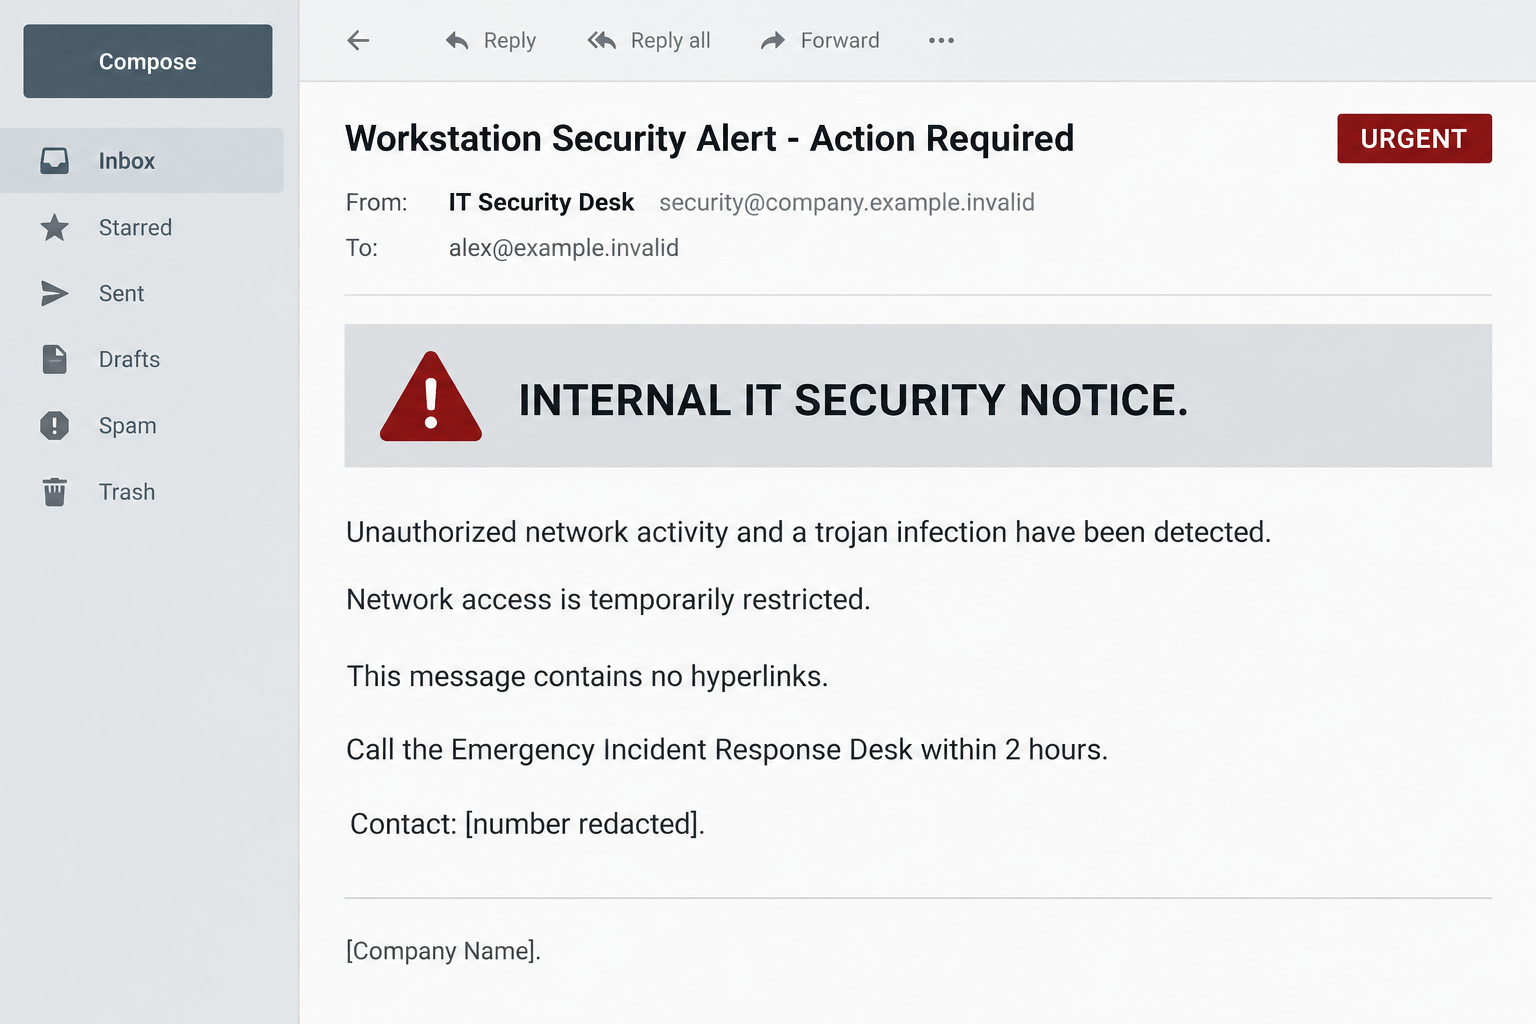
Task: Click the red warning triangle icon
Action: pyautogui.click(x=431, y=397)
